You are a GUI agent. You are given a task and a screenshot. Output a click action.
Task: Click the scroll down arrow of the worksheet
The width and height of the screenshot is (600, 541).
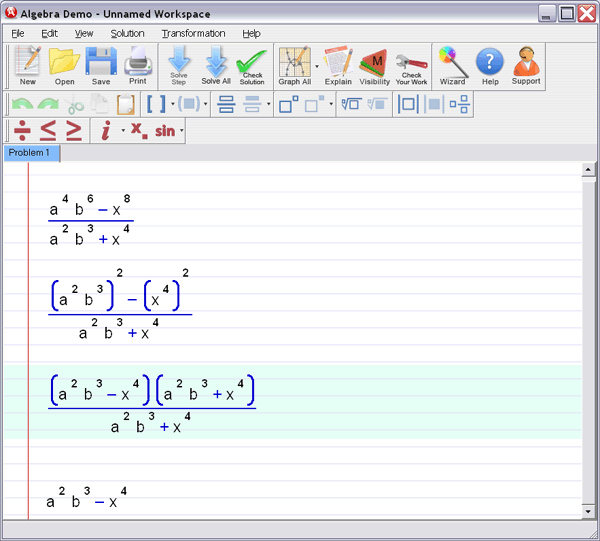pyautogui.click(x=589, y=511)
